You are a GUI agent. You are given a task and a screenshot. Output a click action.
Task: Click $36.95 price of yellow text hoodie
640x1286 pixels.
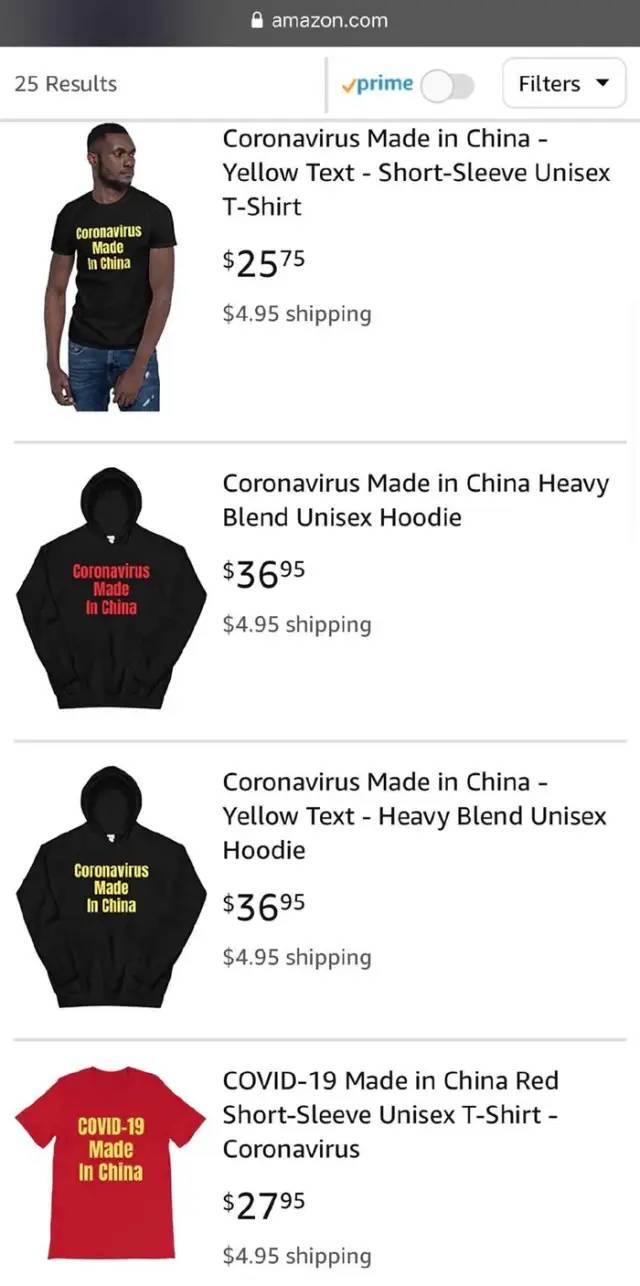point(264,906)
